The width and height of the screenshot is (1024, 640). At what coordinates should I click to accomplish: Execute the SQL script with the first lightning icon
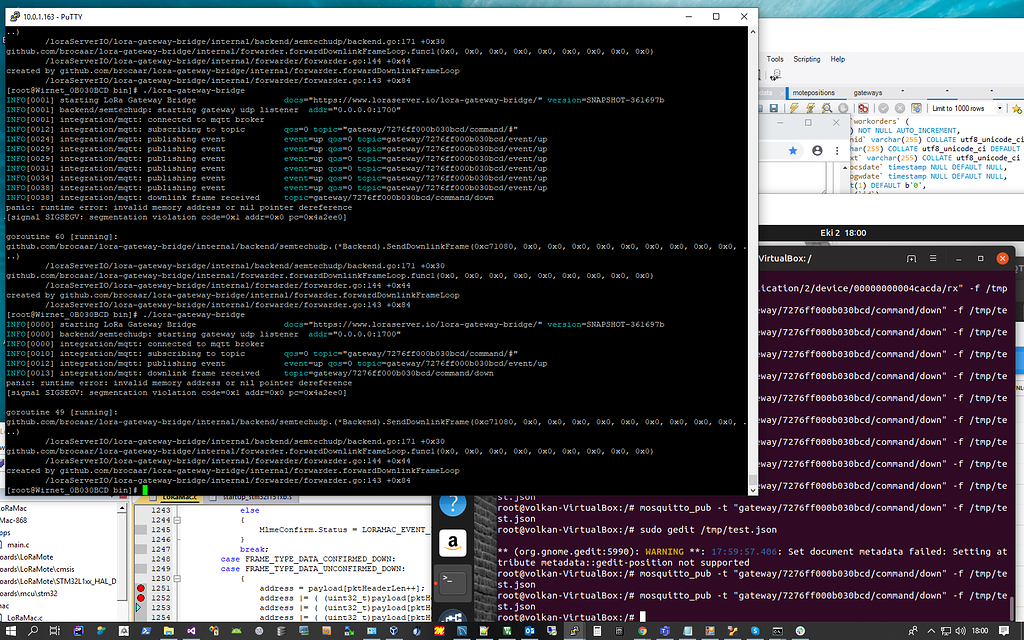793,108
